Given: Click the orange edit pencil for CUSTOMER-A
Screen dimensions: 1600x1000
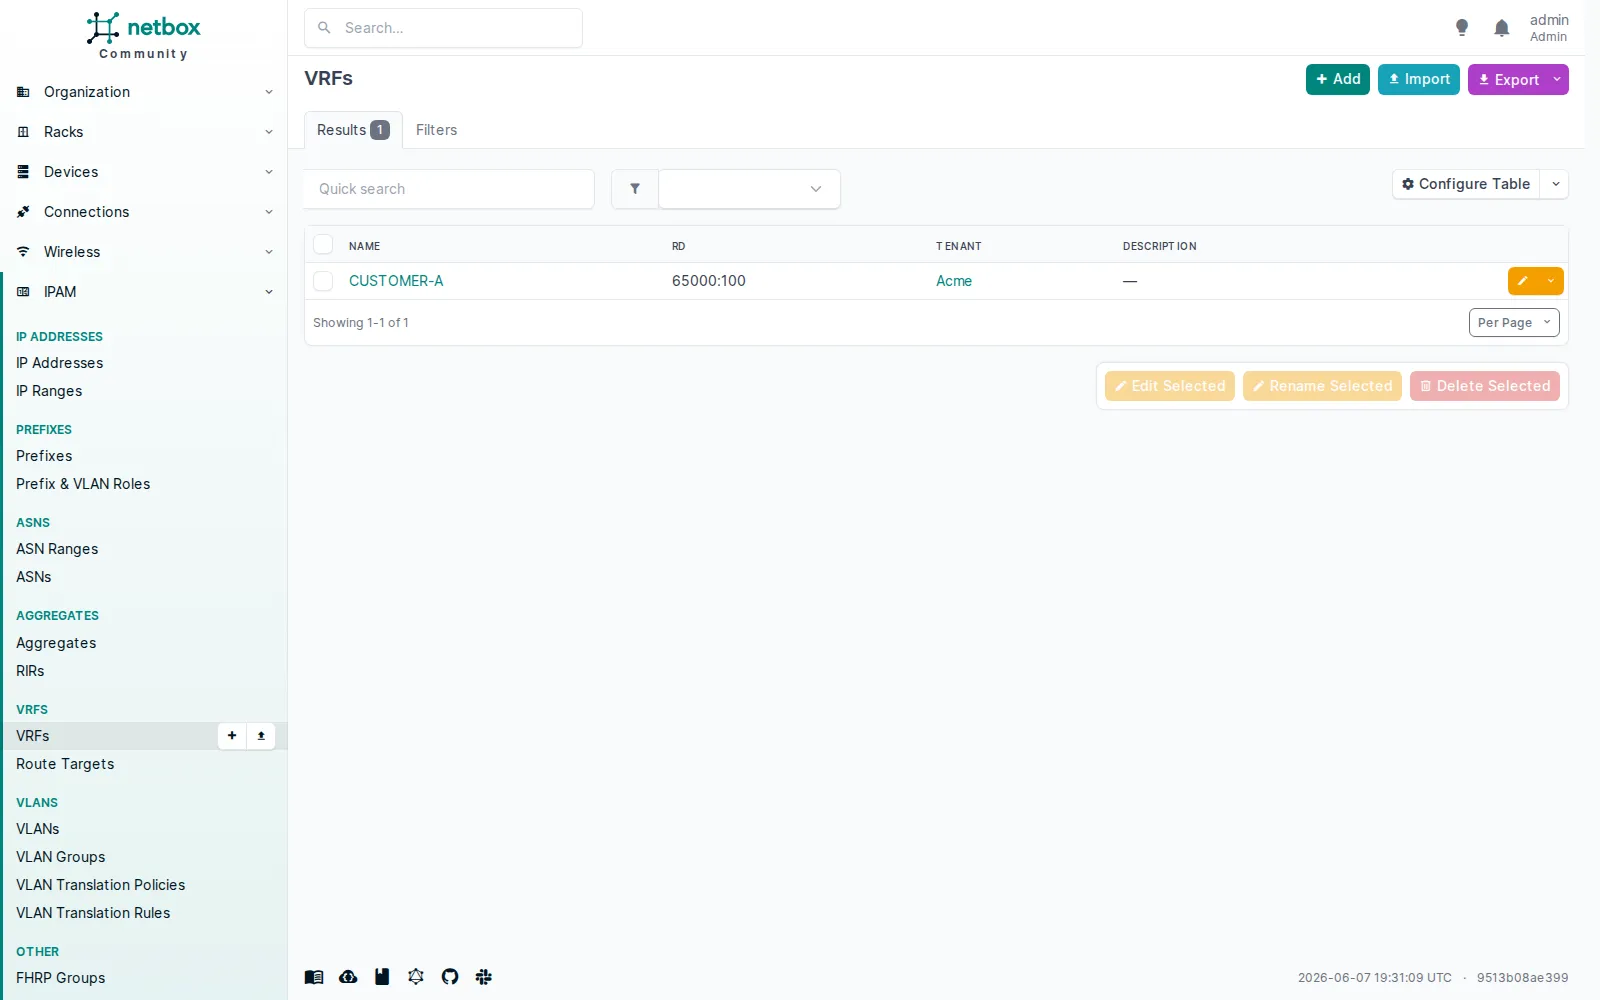Looking at the screenshot, I should 1523,281.
